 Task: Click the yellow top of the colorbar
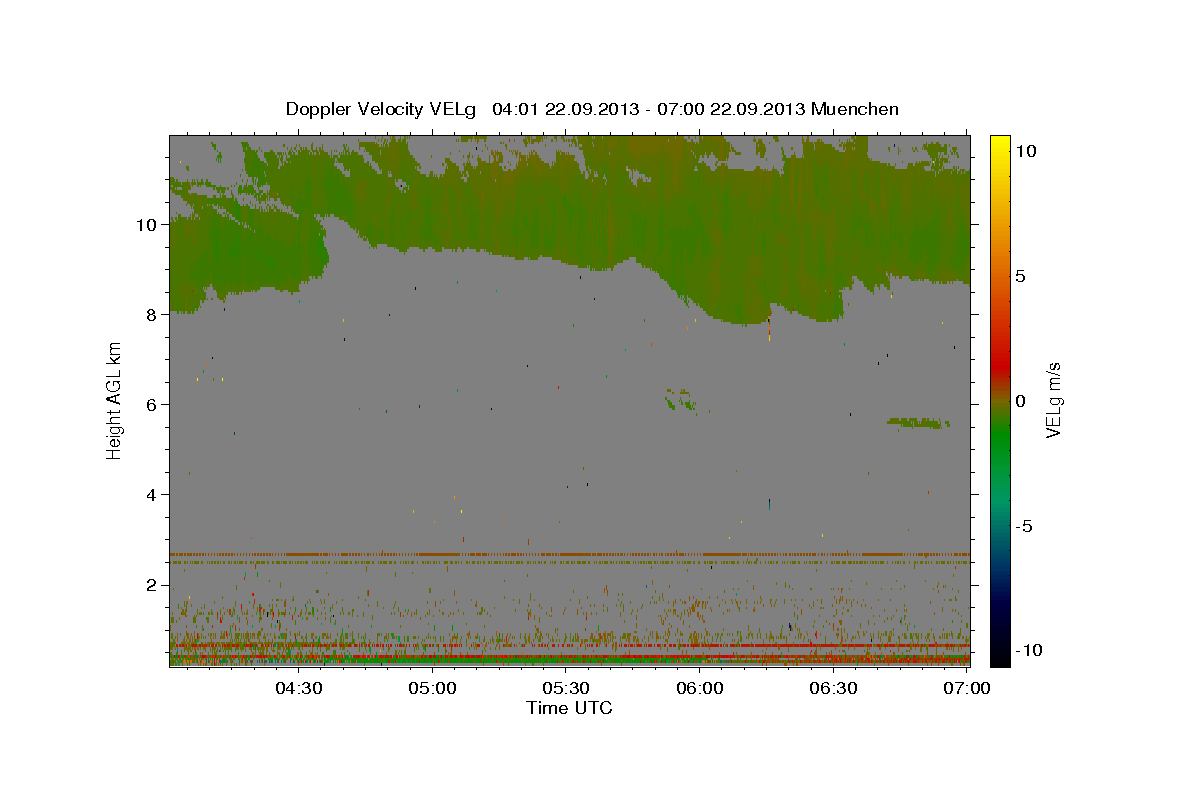(x=1000, y=143)
